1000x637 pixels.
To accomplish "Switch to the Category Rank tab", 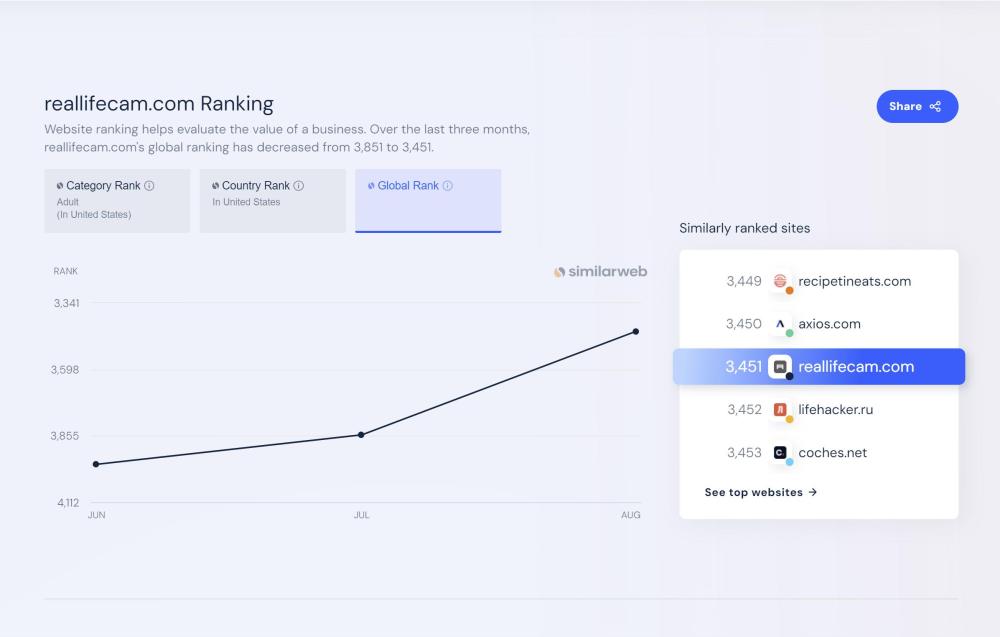I will click(x=117, y=200).
